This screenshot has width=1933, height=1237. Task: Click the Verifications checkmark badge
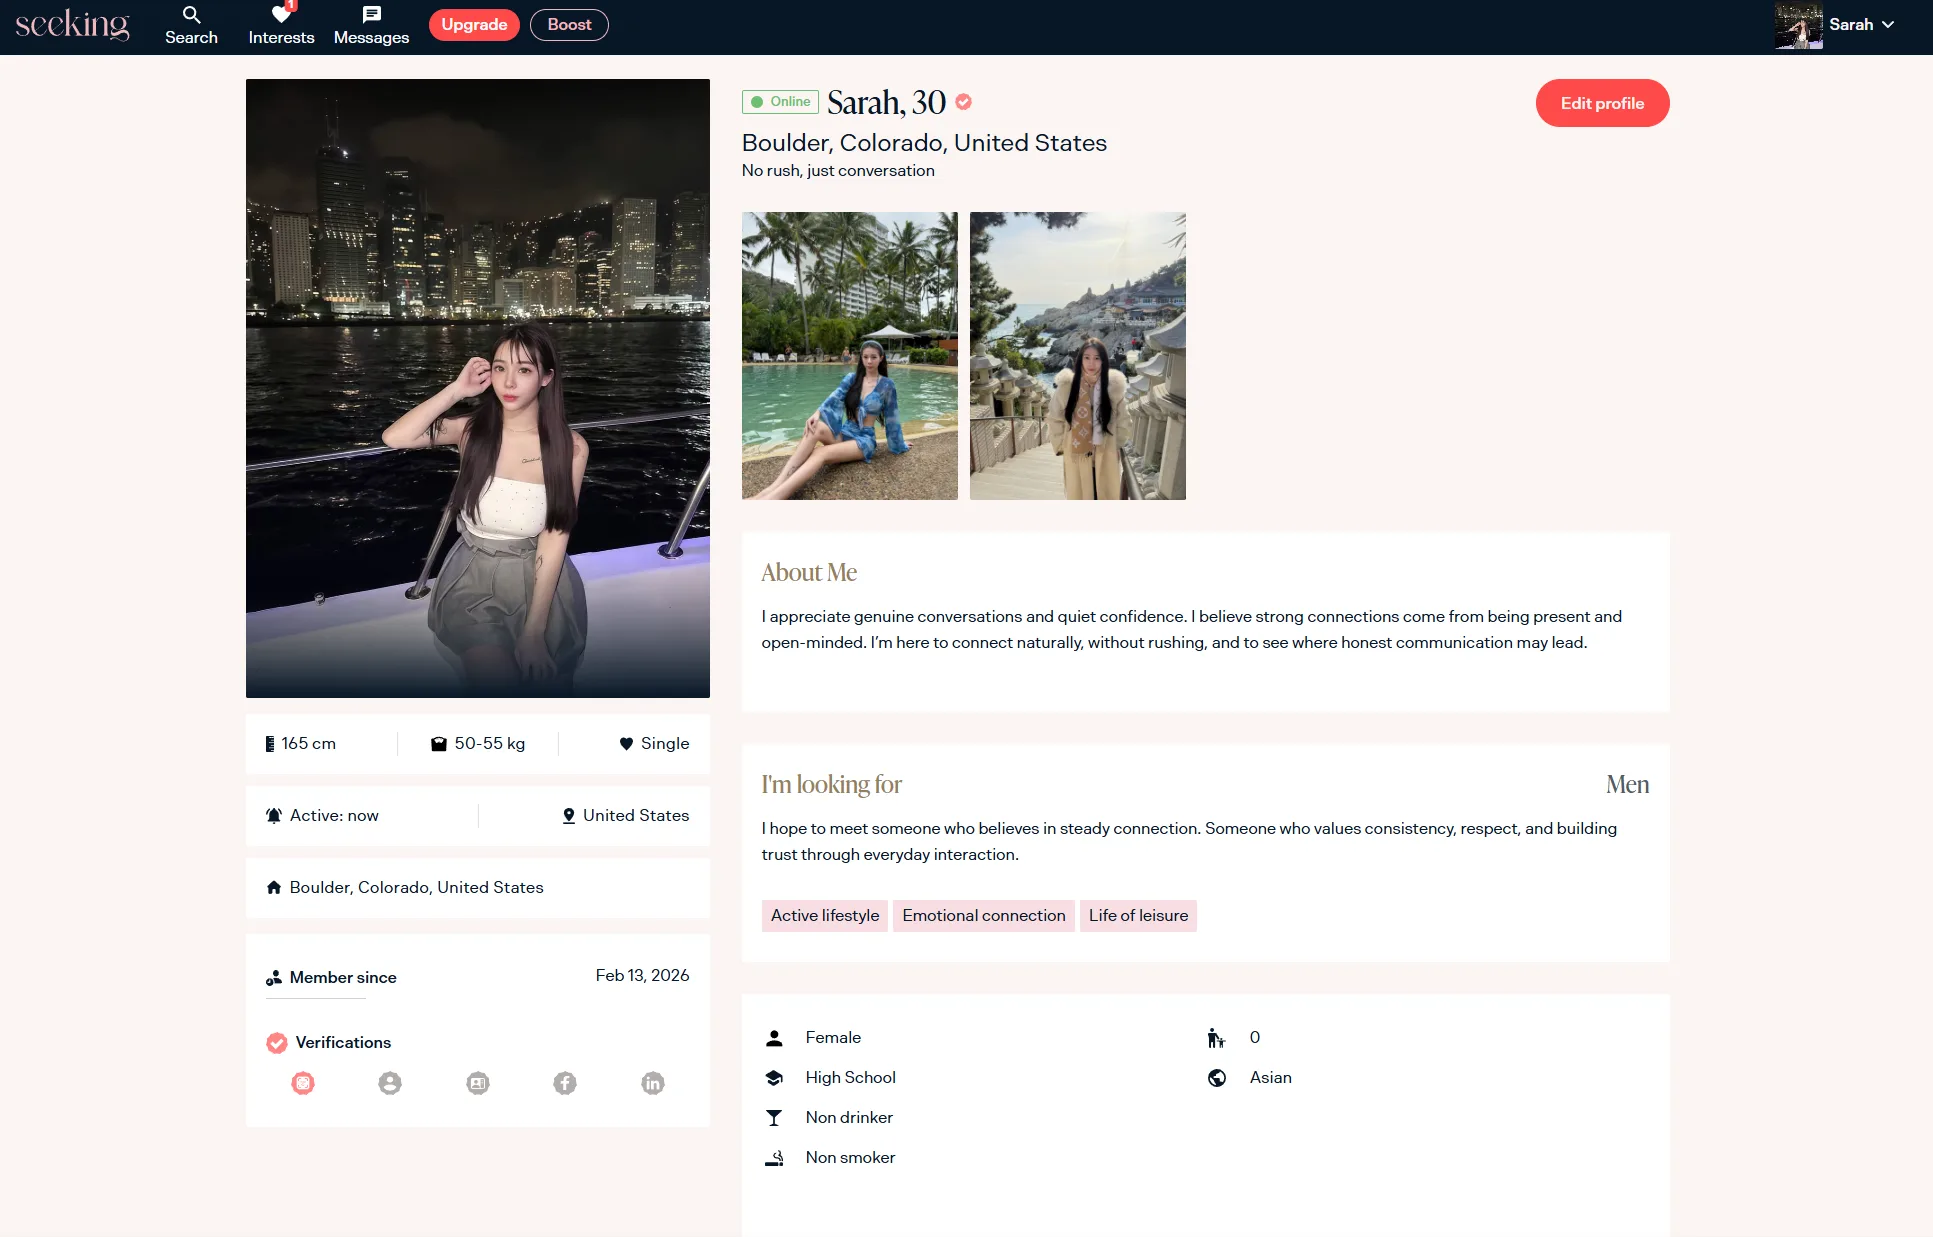(x=277, y=1043)
